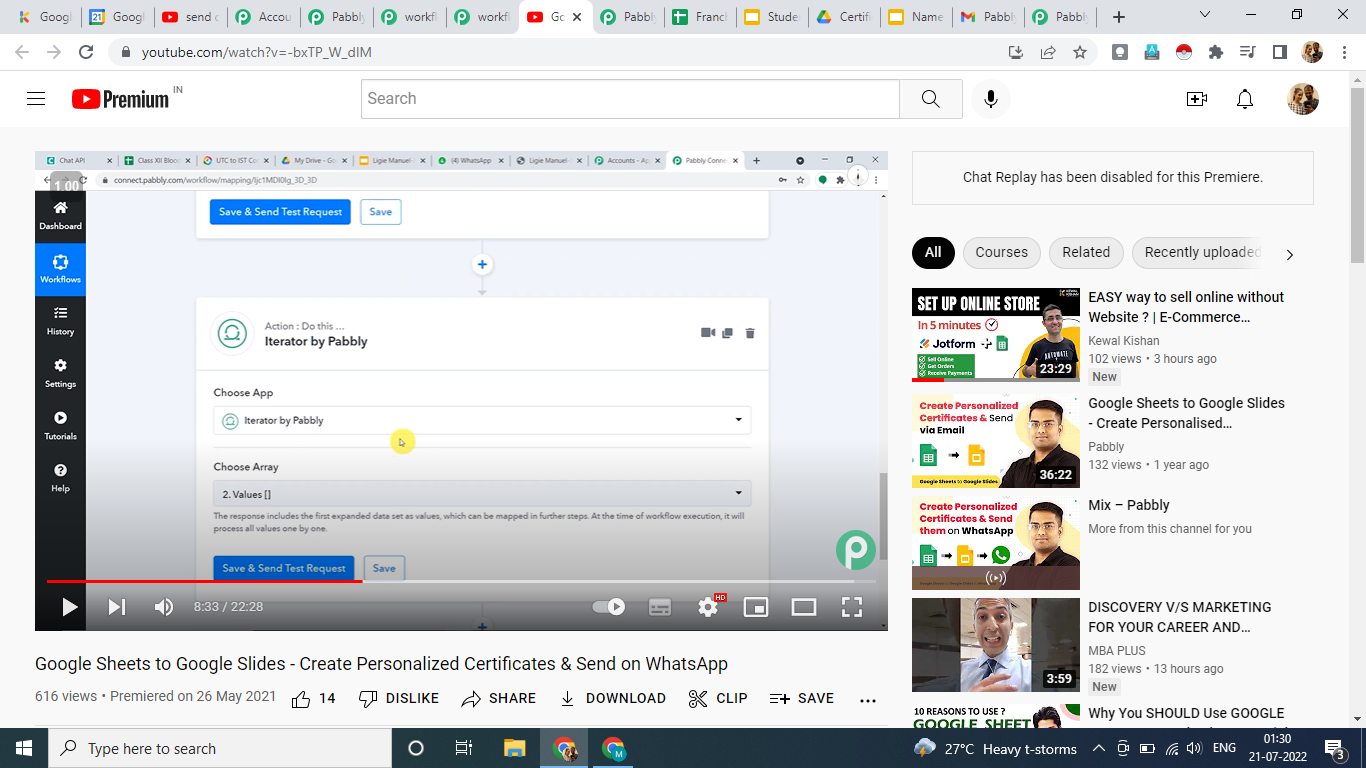Viewport: 1366px width, 768px height.
Task: Open the taskbar volume control
Action: point(1194,748)
